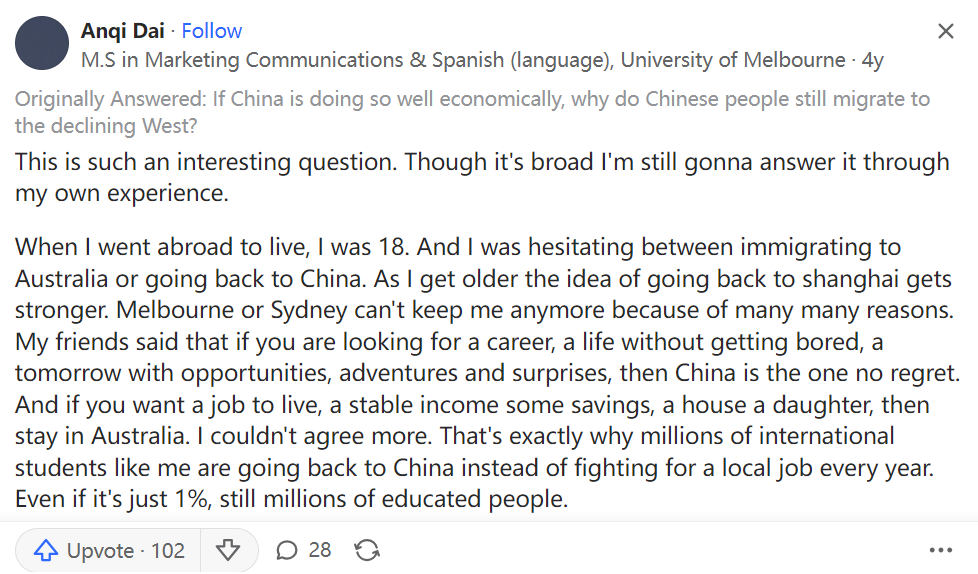Open the Anqi Dai author name link
Screen dimensions: 978x574
(123, 31)
